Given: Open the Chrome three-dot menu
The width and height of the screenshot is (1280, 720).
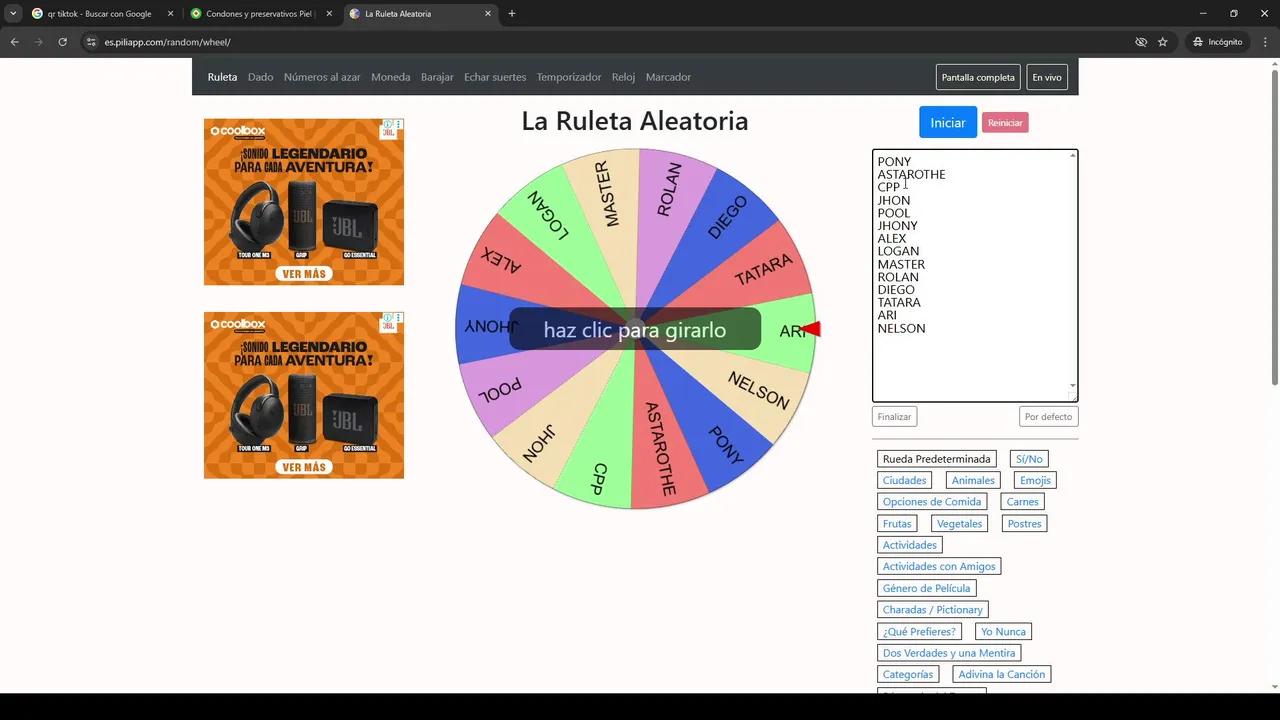Looking at the screenshot, I should tap(1265, 42).
